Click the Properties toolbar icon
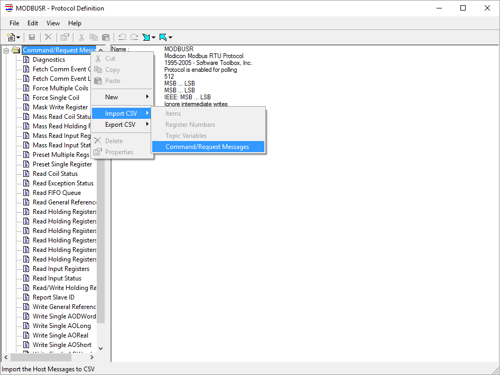 (x=65, y=37)
